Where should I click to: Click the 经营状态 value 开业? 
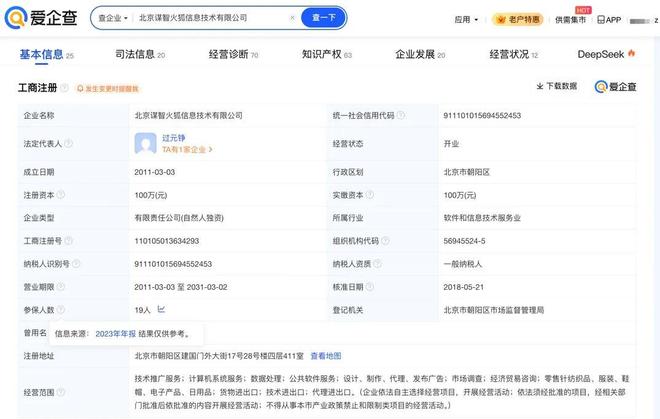click(451, 144)
